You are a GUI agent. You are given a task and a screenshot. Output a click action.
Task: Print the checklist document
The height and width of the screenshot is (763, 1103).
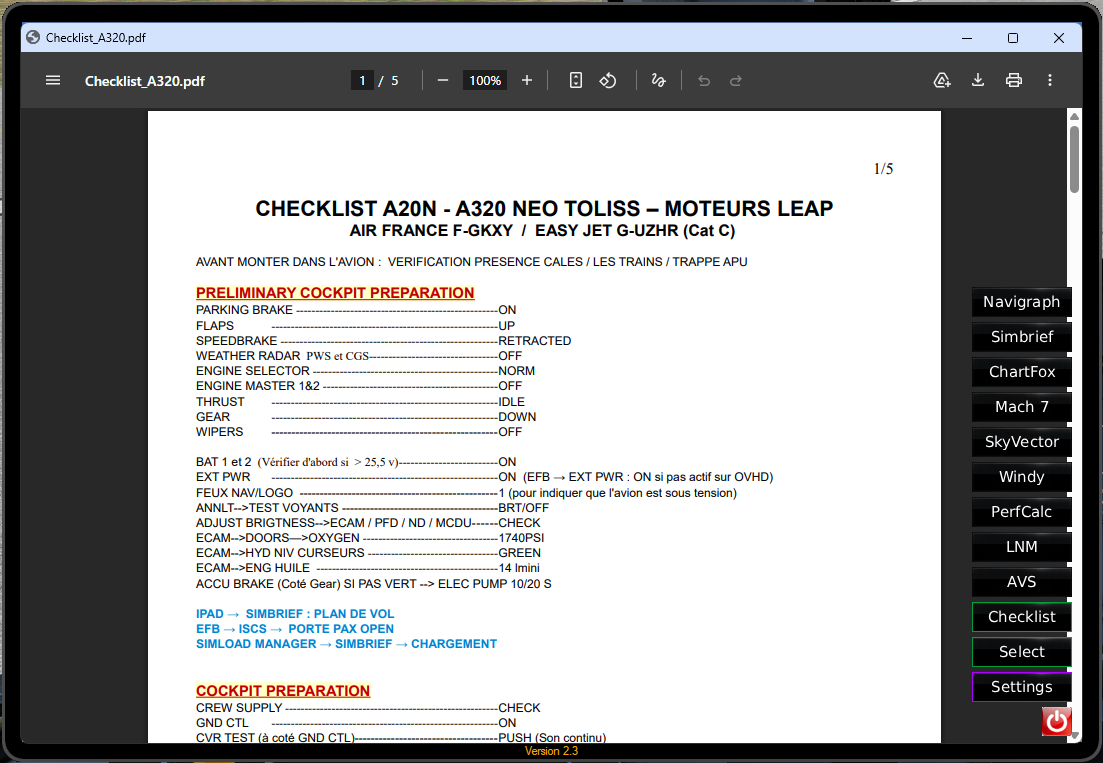pyautogui.click(x=1014, y=80)
